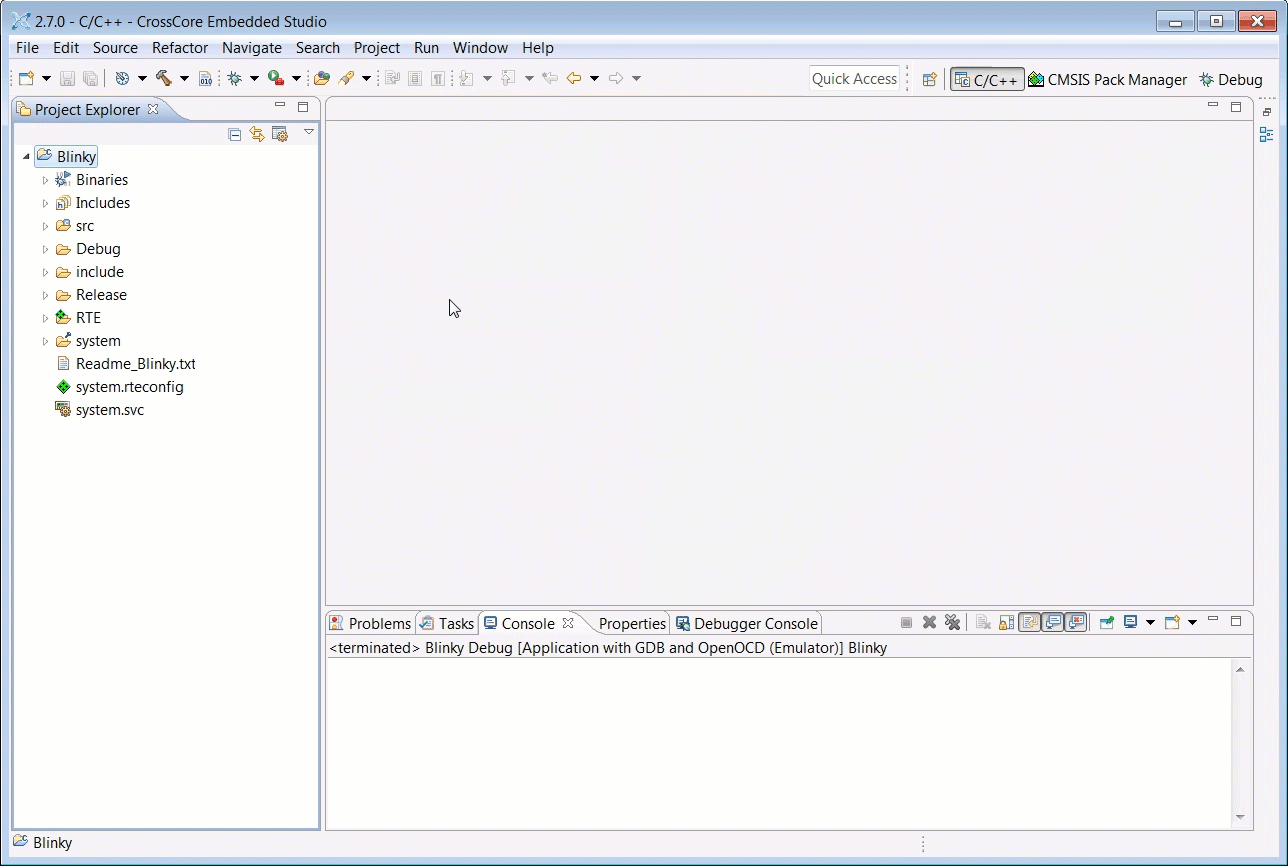Open the New wizard dropdown arrow

point(46,78)
